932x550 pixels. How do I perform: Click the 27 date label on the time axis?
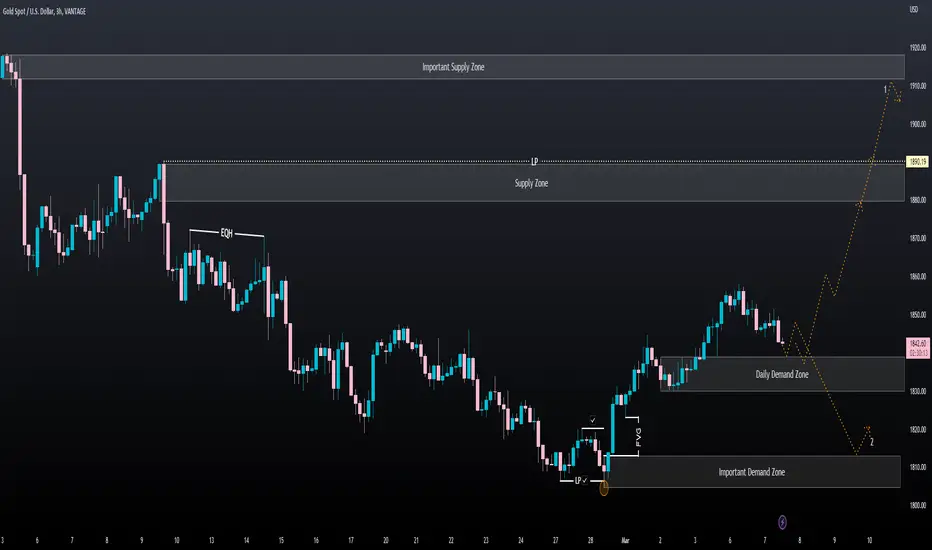point(556,540)
